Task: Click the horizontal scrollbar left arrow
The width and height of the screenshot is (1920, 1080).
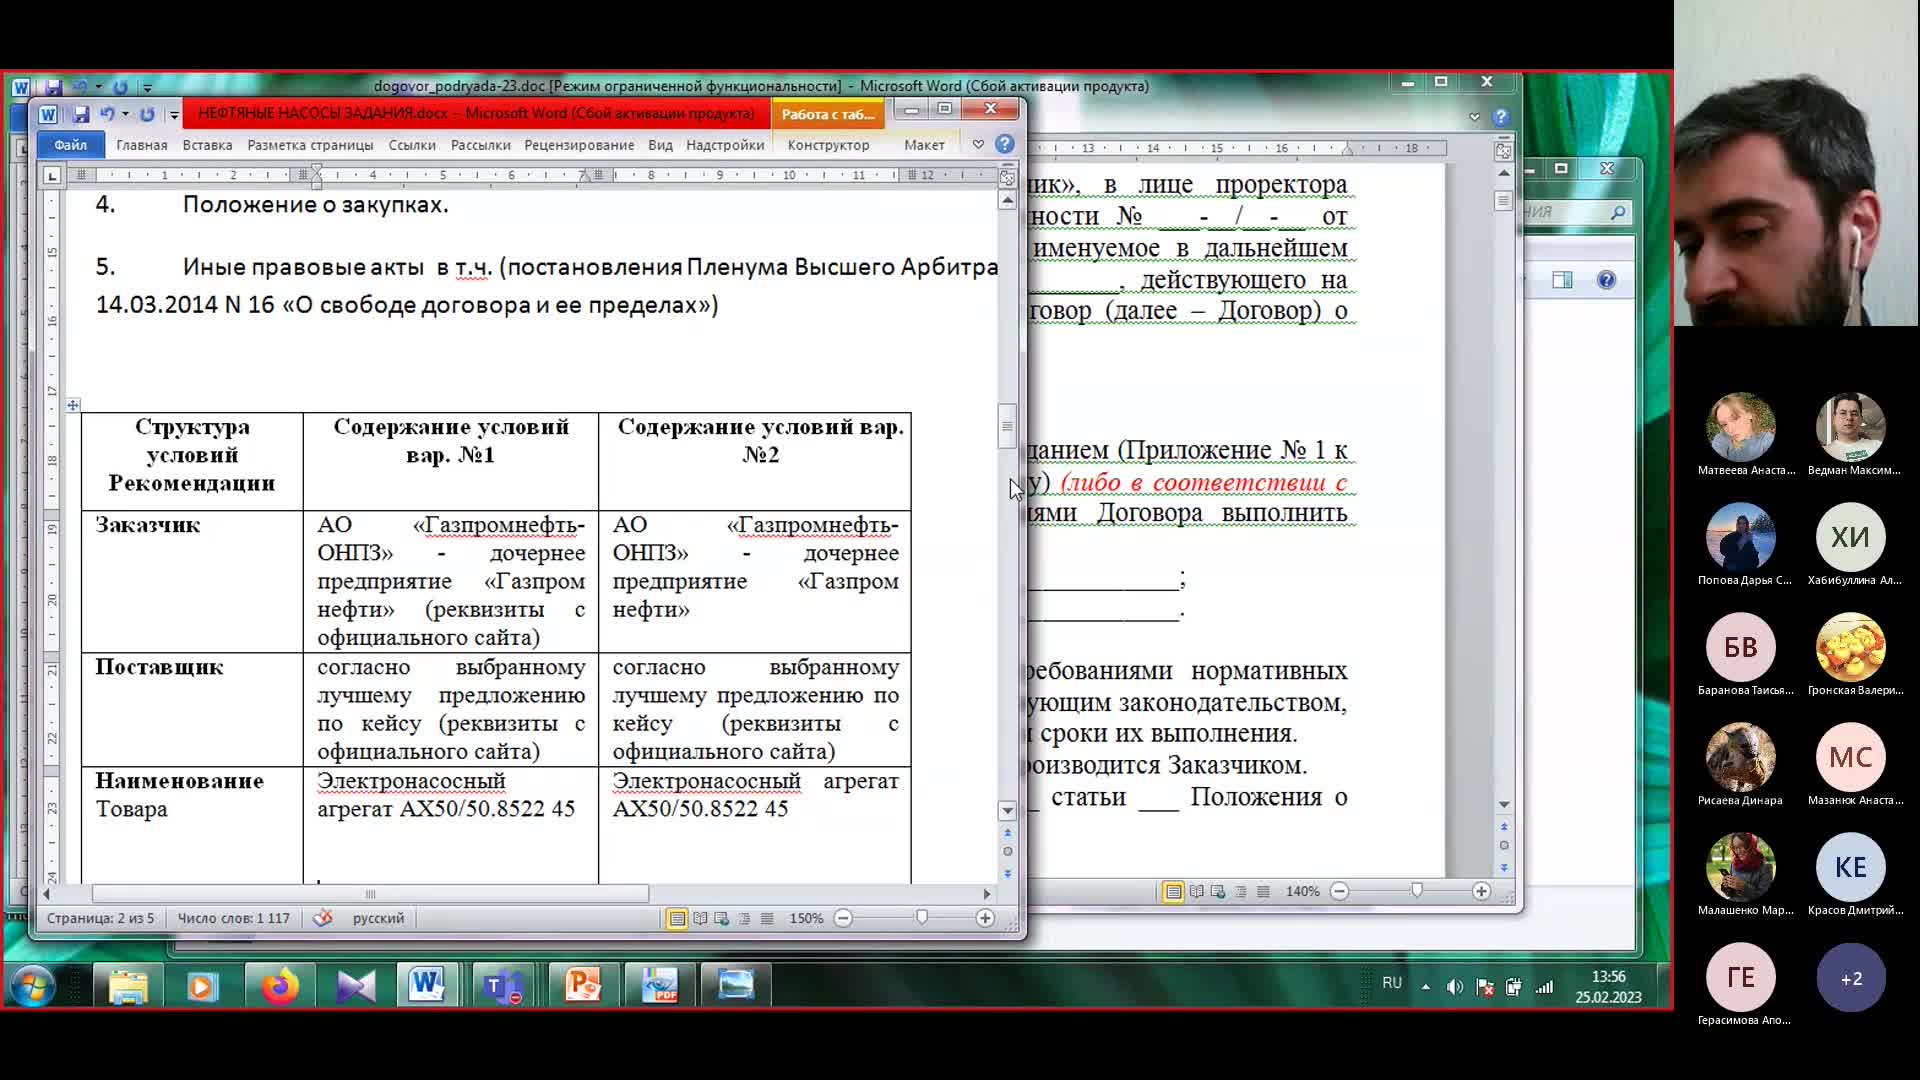Action: 46,894
